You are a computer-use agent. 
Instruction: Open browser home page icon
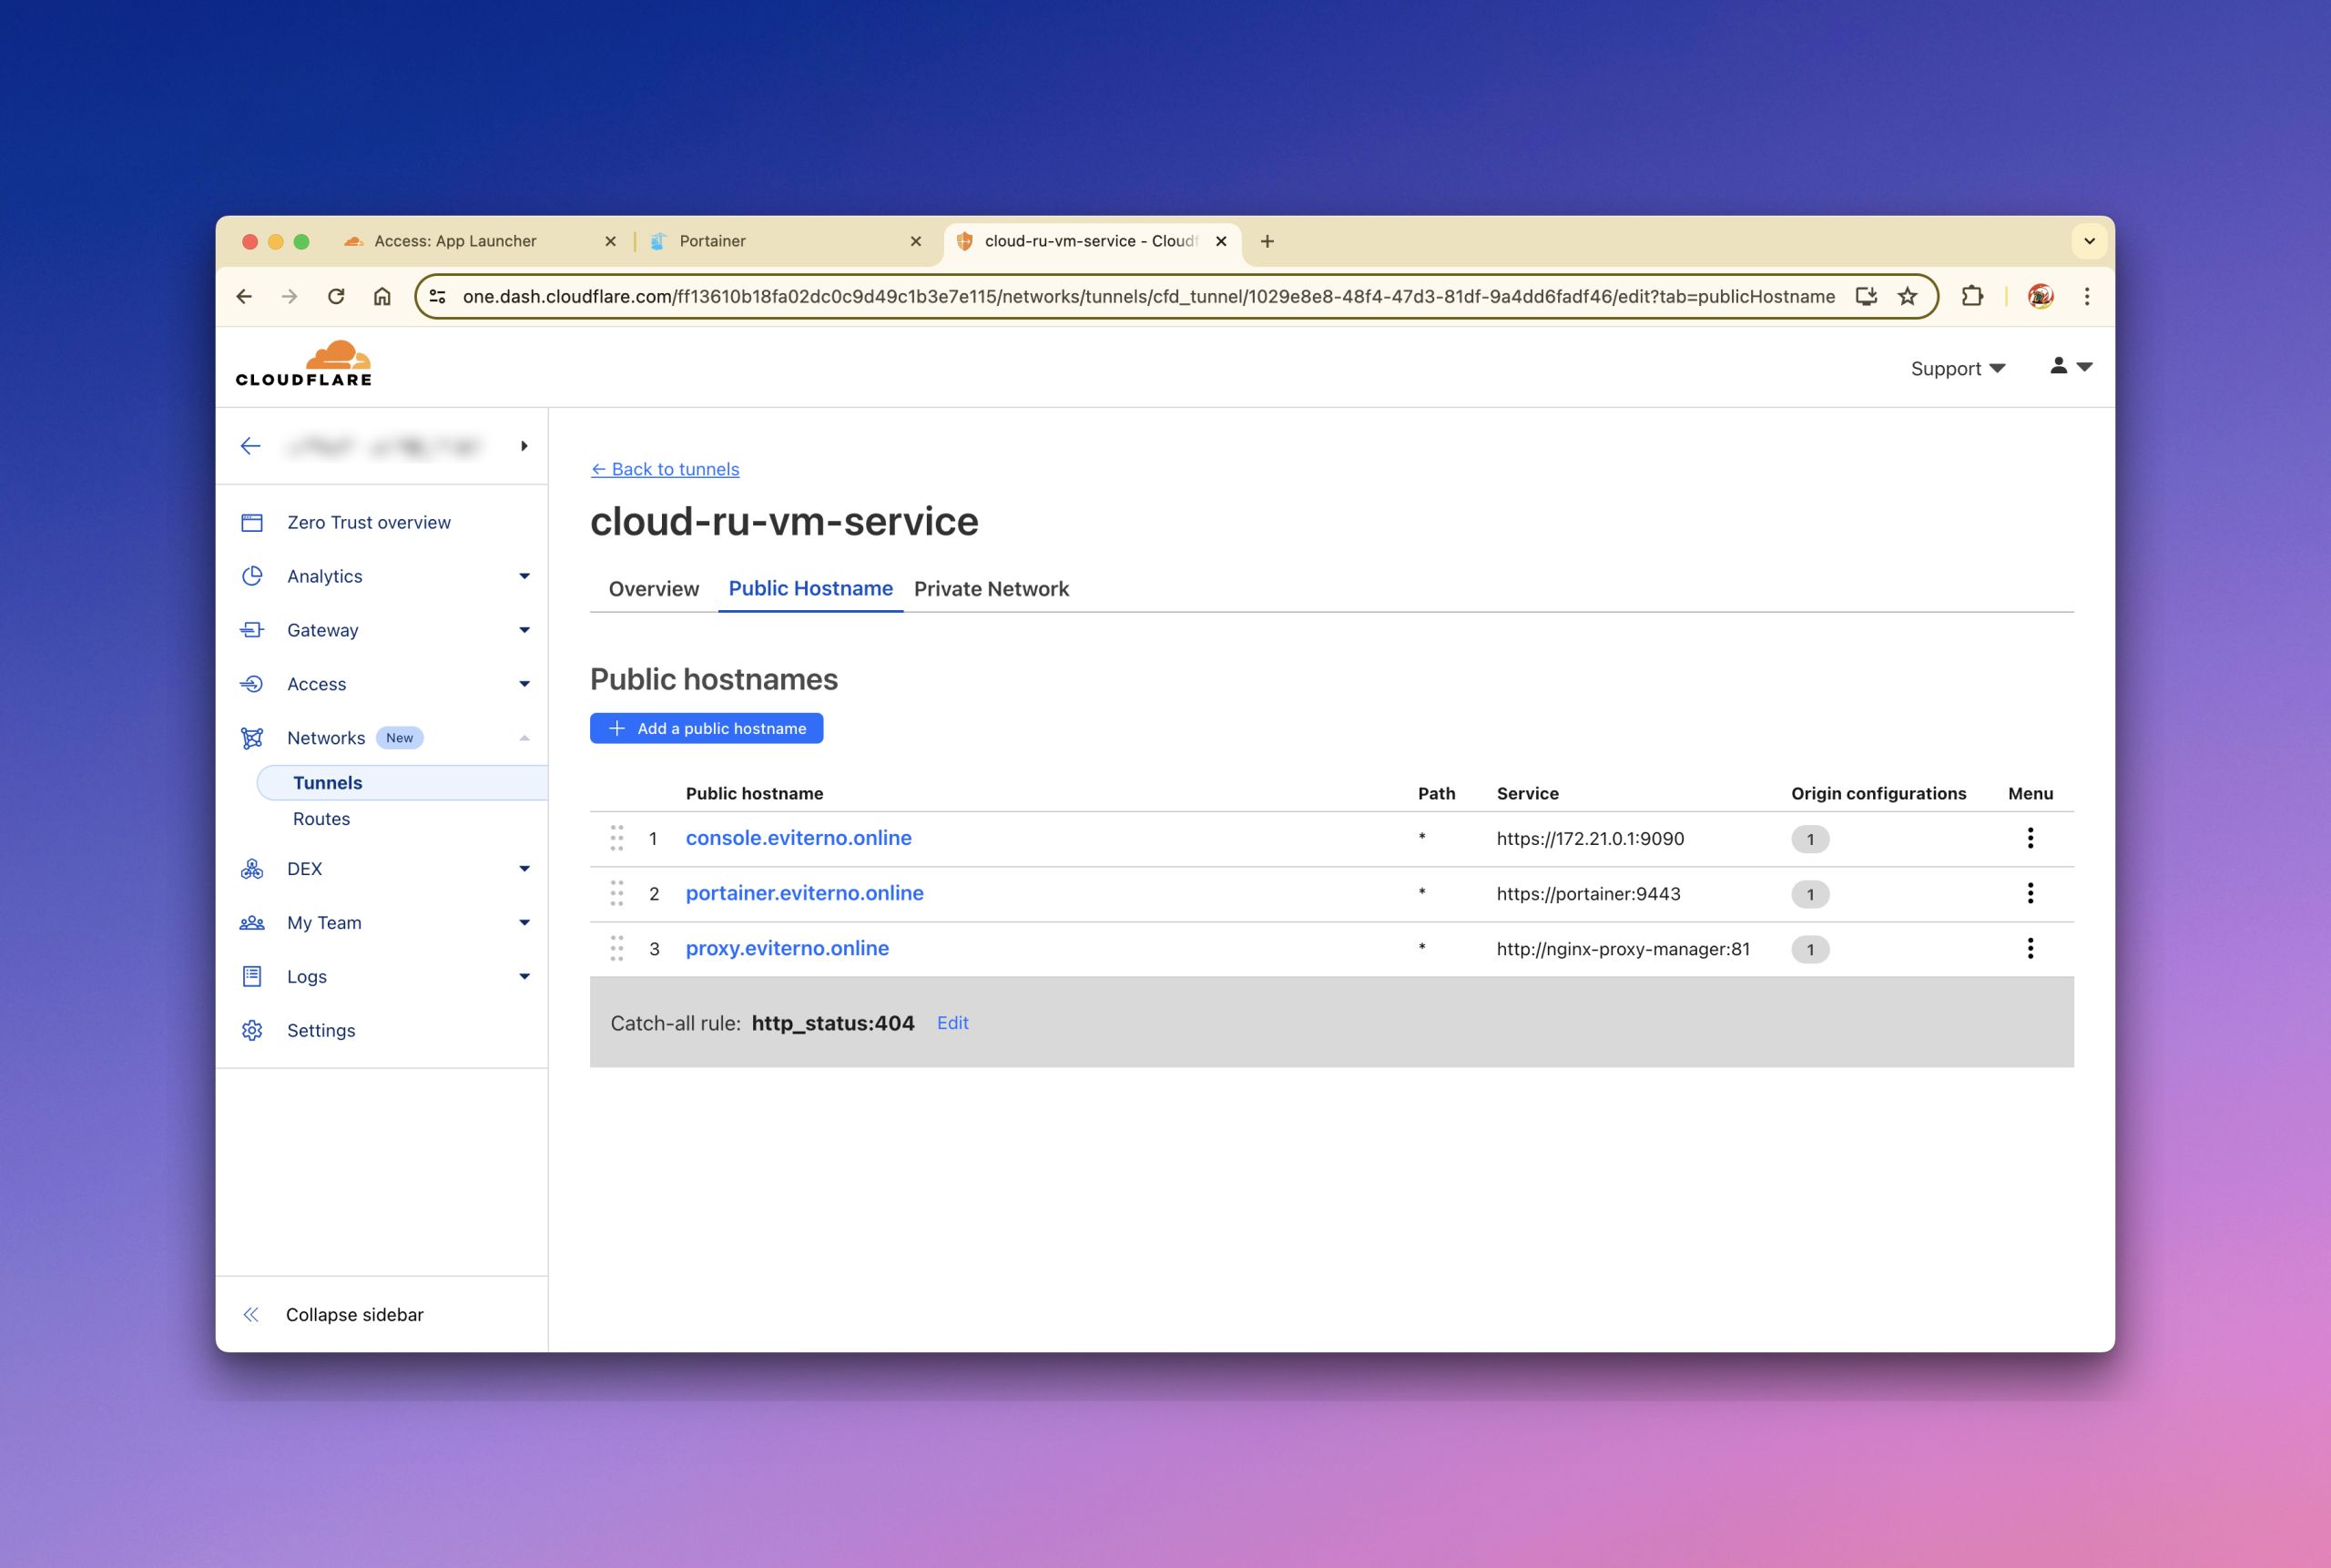[x=382, y=296]
